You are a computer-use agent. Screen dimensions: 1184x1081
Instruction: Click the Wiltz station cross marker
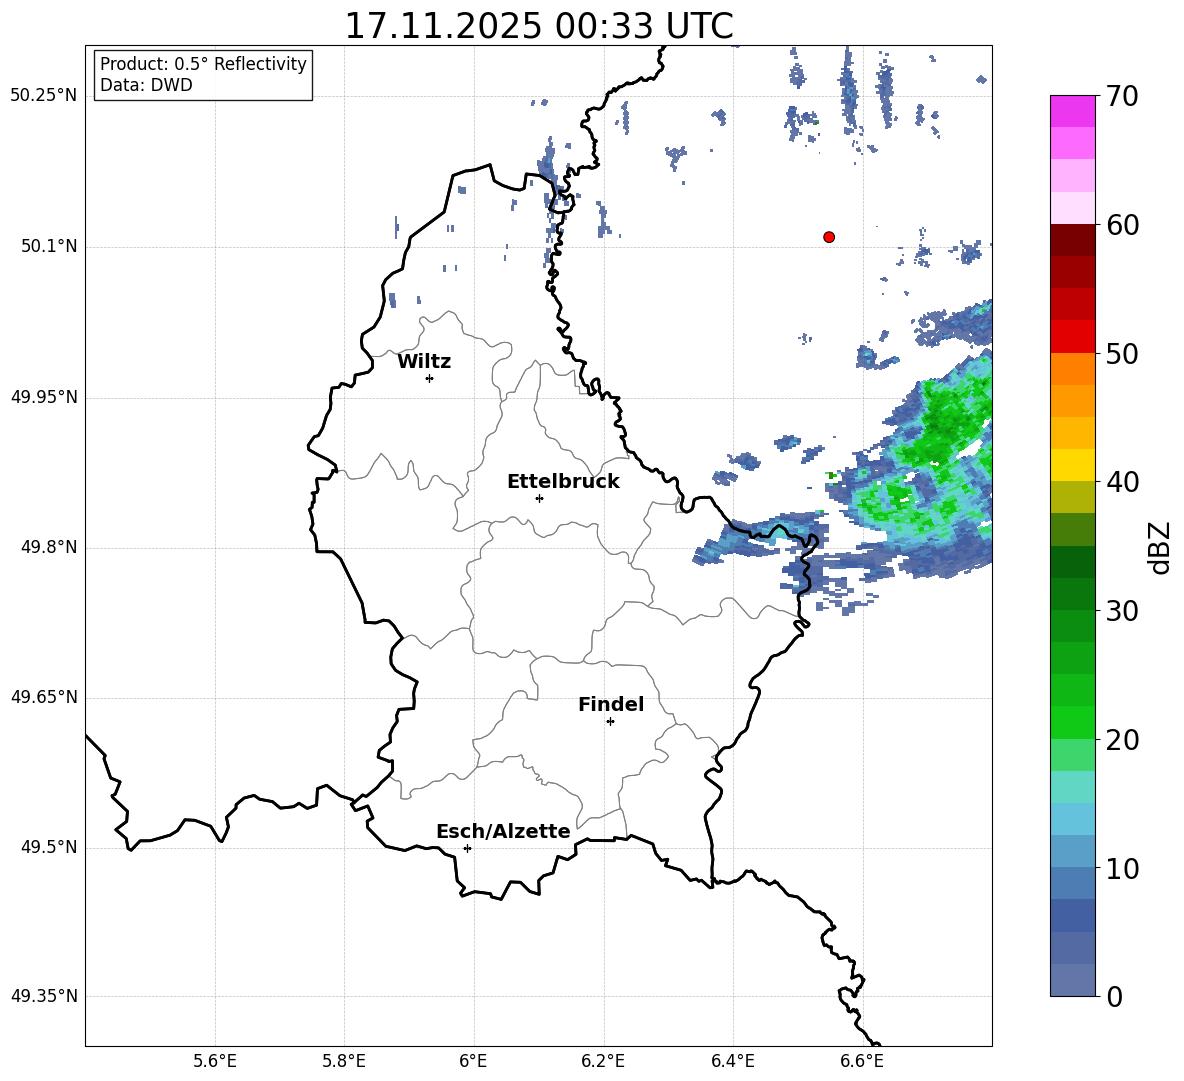(430, 378)
